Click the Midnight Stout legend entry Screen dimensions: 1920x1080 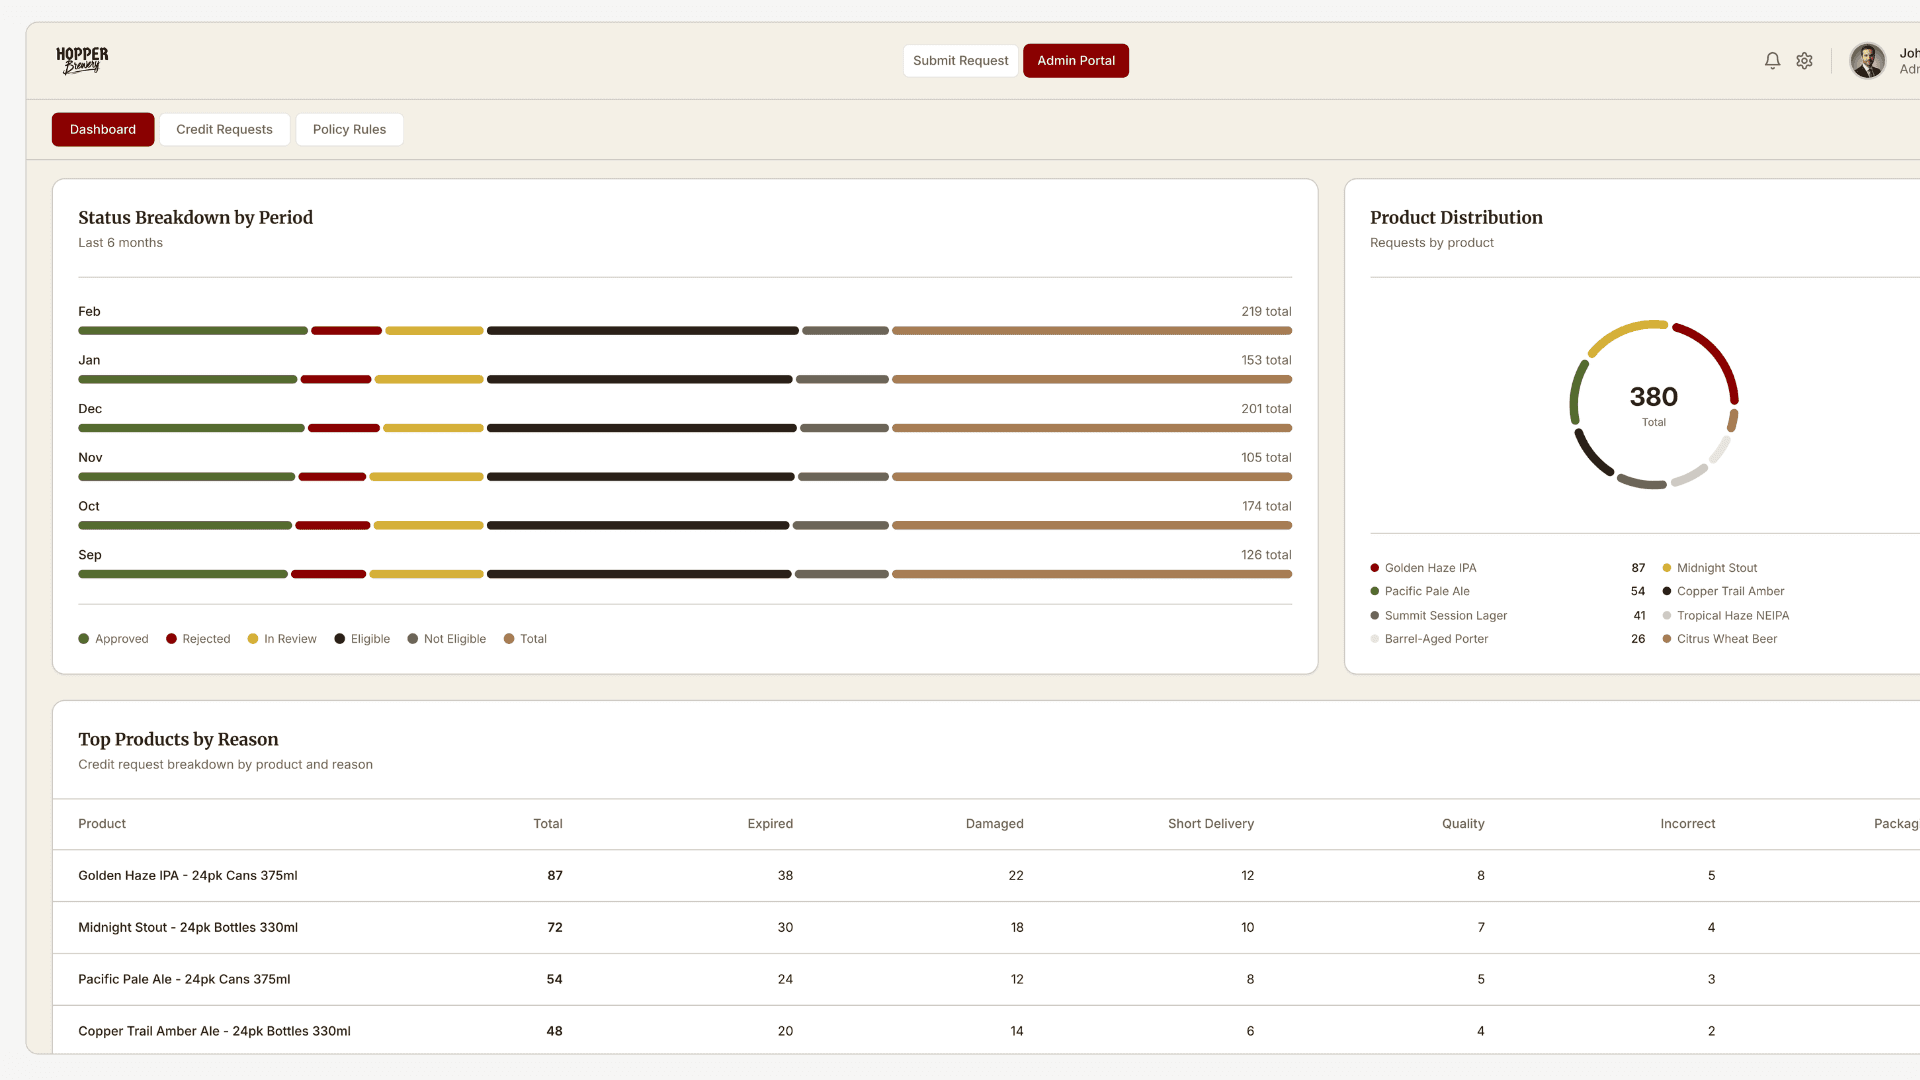point(1716,568)
